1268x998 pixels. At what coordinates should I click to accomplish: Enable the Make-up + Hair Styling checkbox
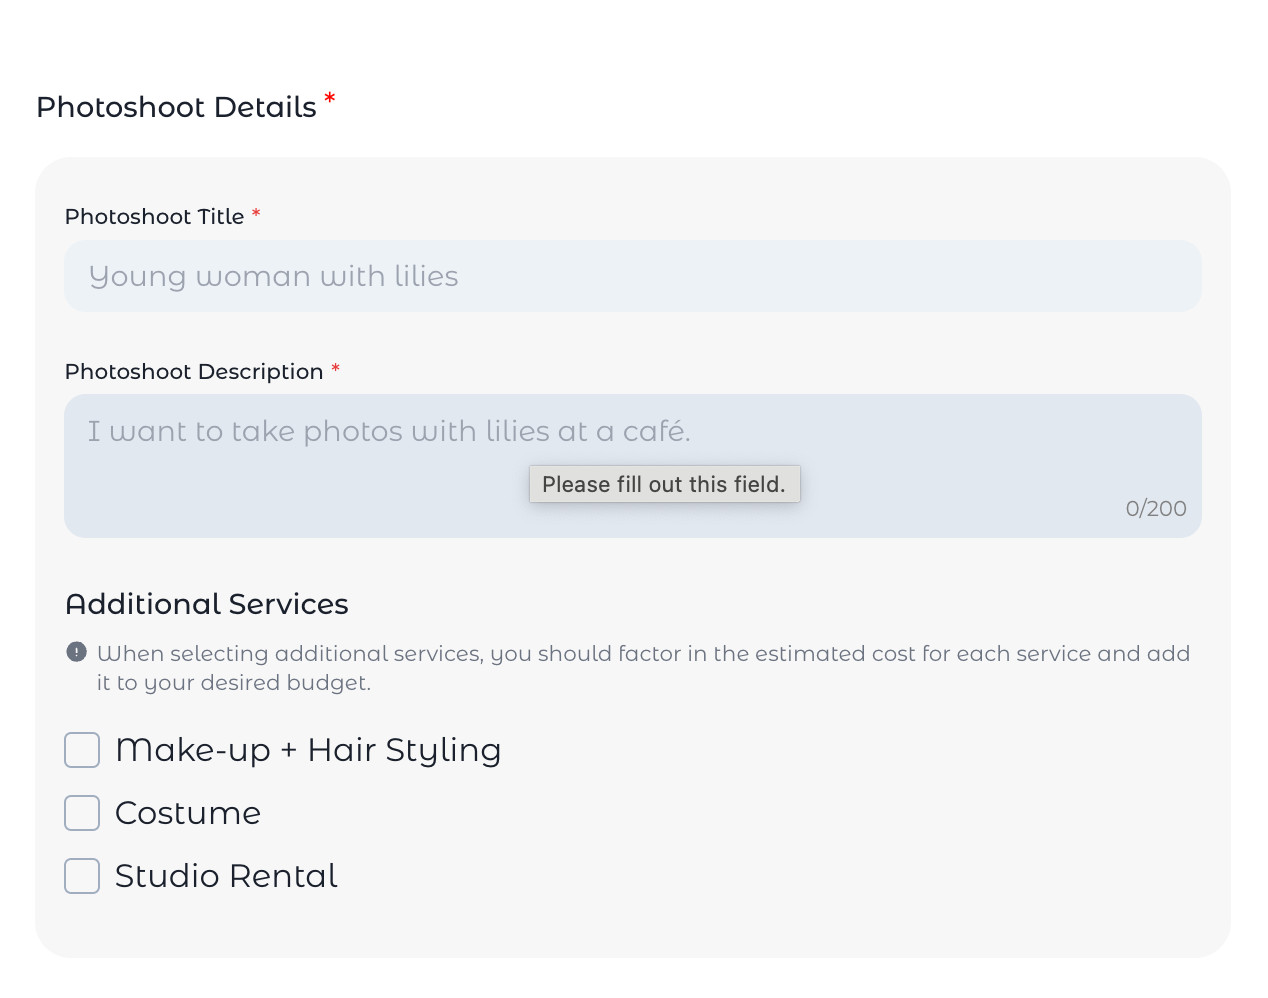click(x=82, y=750)
